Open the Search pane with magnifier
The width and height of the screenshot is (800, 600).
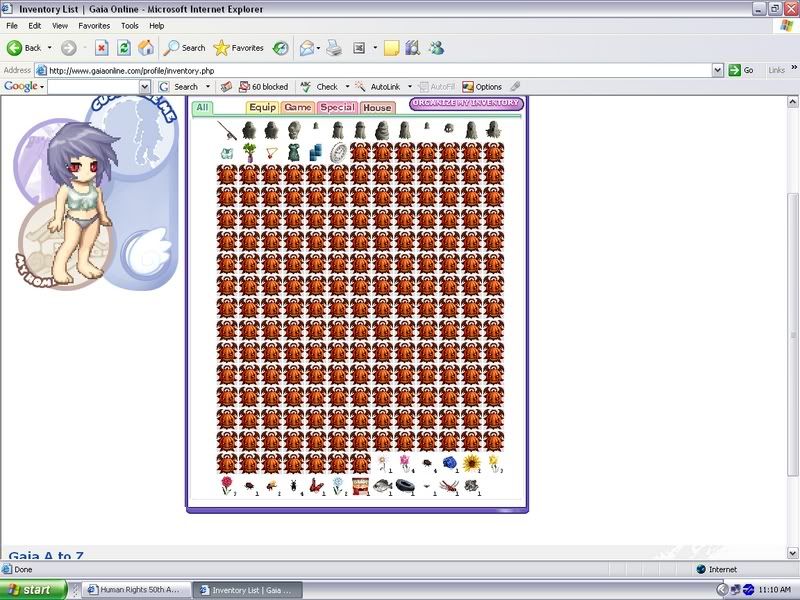(184, 48)
